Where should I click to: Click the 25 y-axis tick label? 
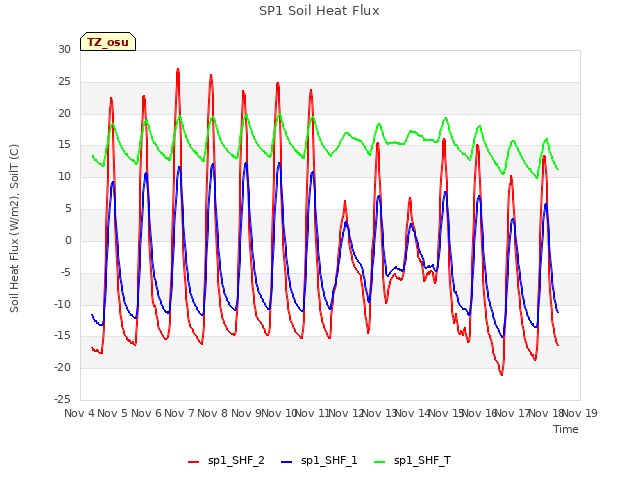[64, 81]
